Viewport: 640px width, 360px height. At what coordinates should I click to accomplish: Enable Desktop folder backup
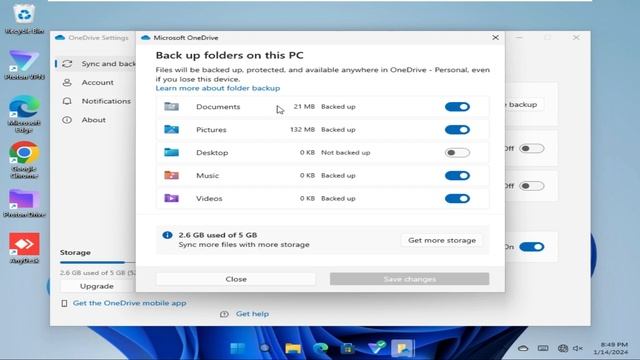pyautogui.click(x=457, y=152)
